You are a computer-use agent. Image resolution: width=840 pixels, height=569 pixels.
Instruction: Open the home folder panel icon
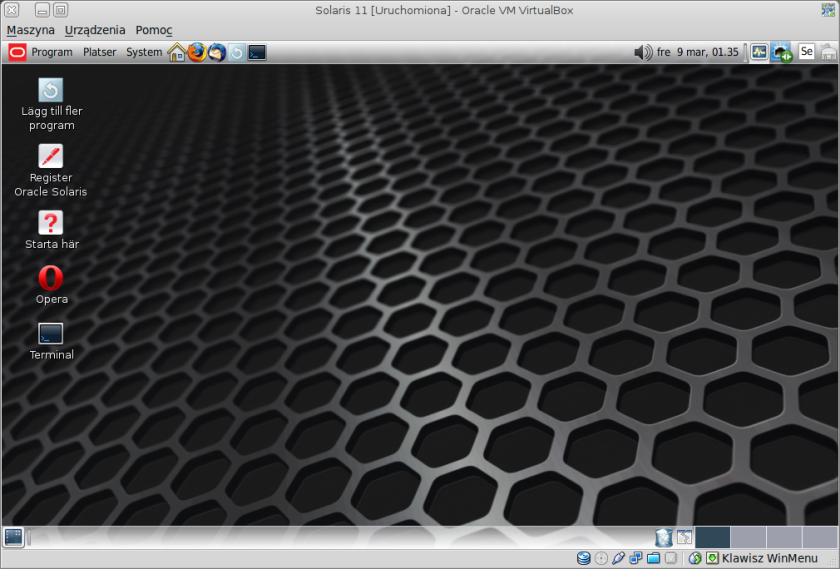pos(177,52)
